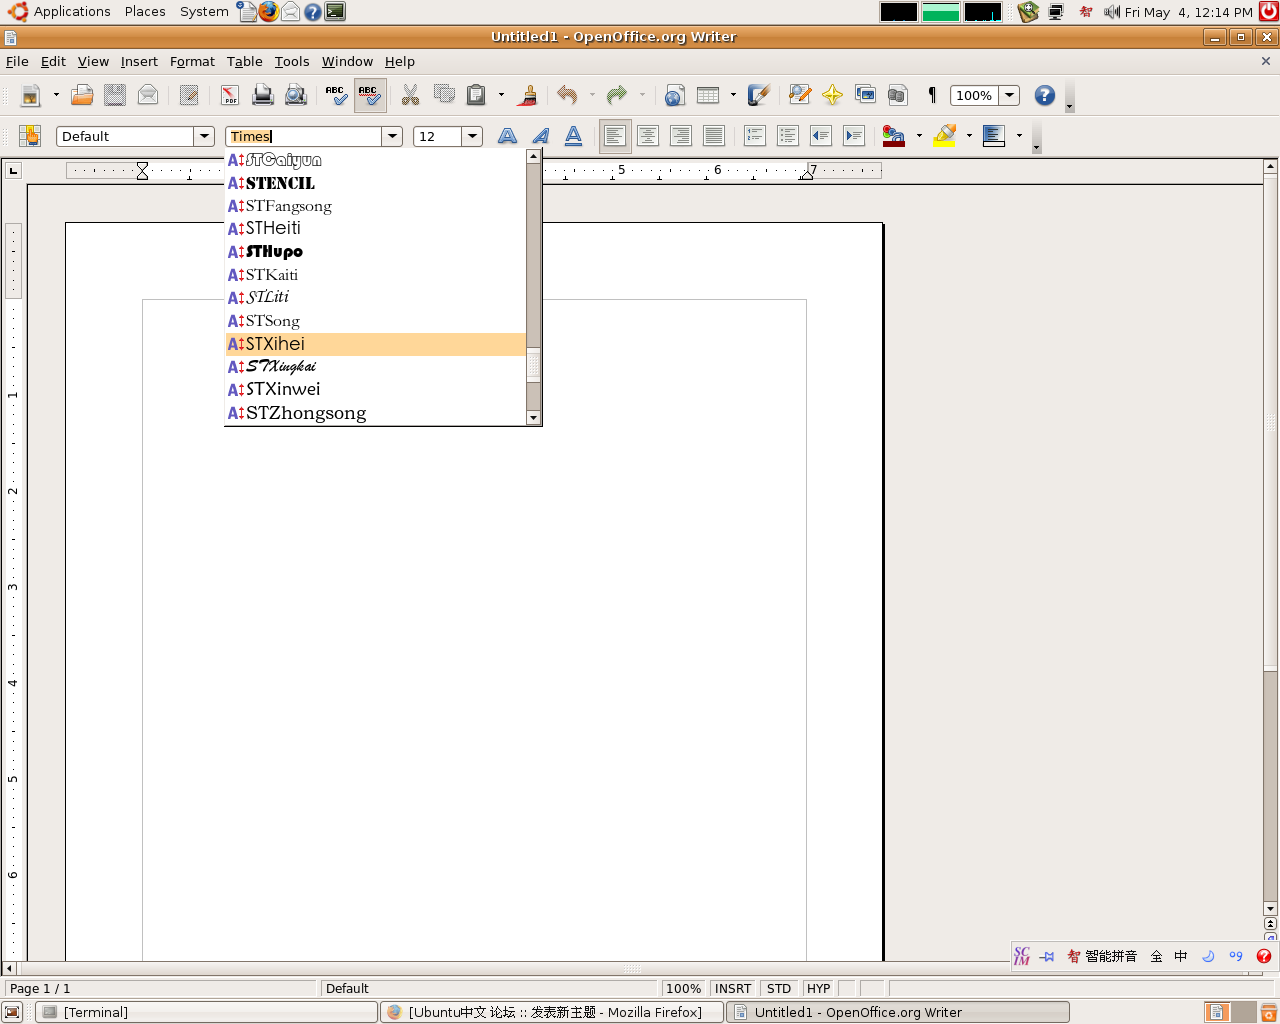The width and height of the screenshot is (1280, 1024).
Task: Apply the Background Color swatch
Action: point(994,136)
